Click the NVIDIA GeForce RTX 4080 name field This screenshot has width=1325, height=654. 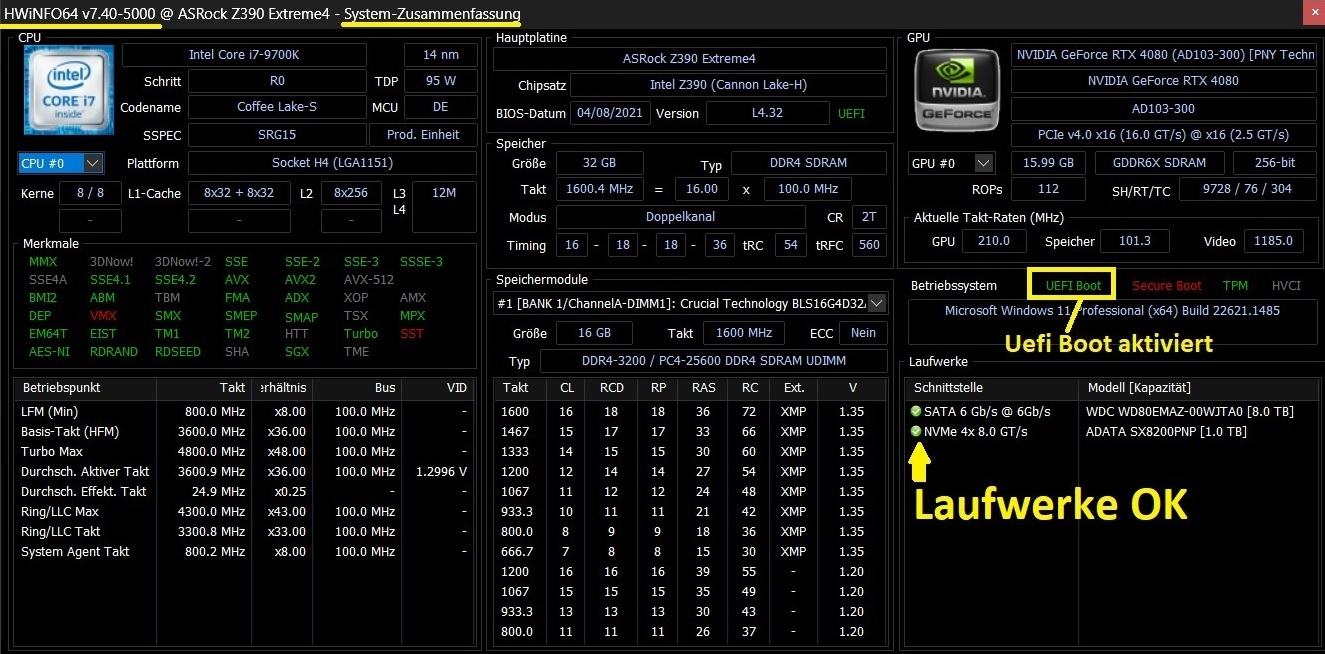(1163, 81)
